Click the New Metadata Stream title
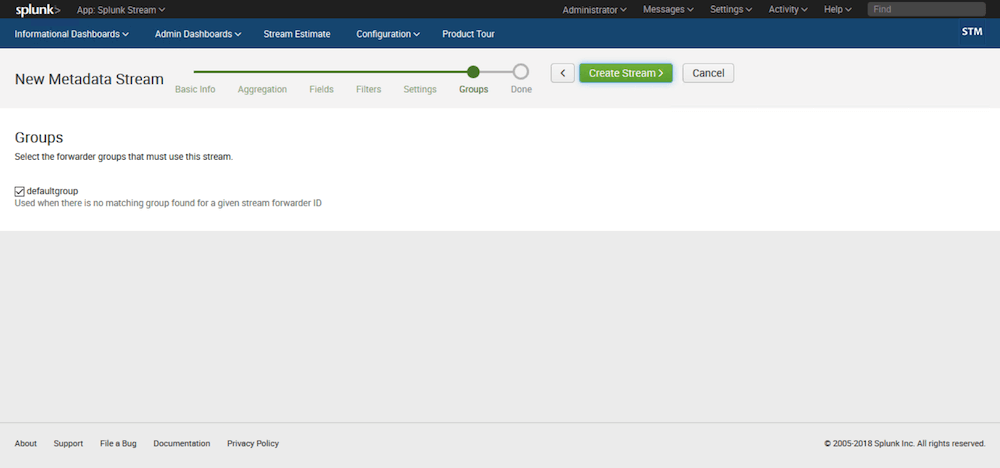The image size is (1000, 468). [x=89, y=79]
